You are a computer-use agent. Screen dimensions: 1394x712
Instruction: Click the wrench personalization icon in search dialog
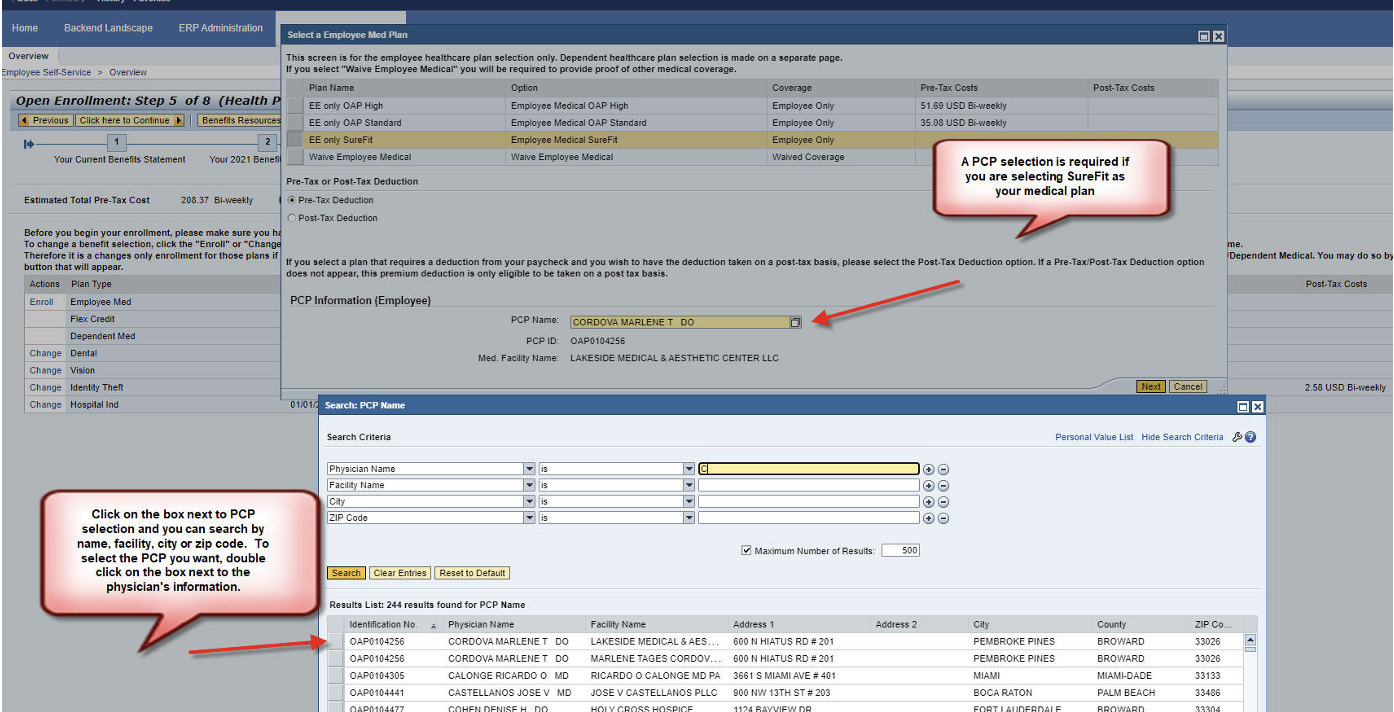pyautogui.click(x=1238, y=437)
